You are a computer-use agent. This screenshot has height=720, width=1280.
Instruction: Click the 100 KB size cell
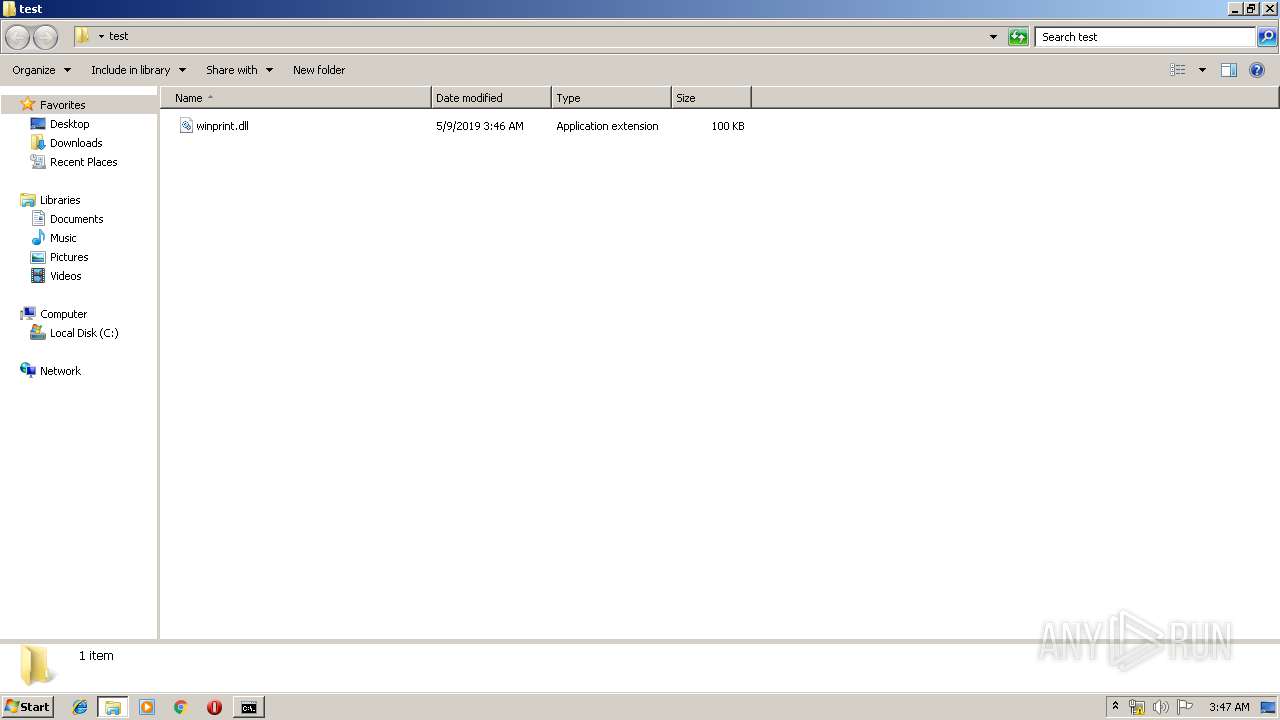(728, 126)
